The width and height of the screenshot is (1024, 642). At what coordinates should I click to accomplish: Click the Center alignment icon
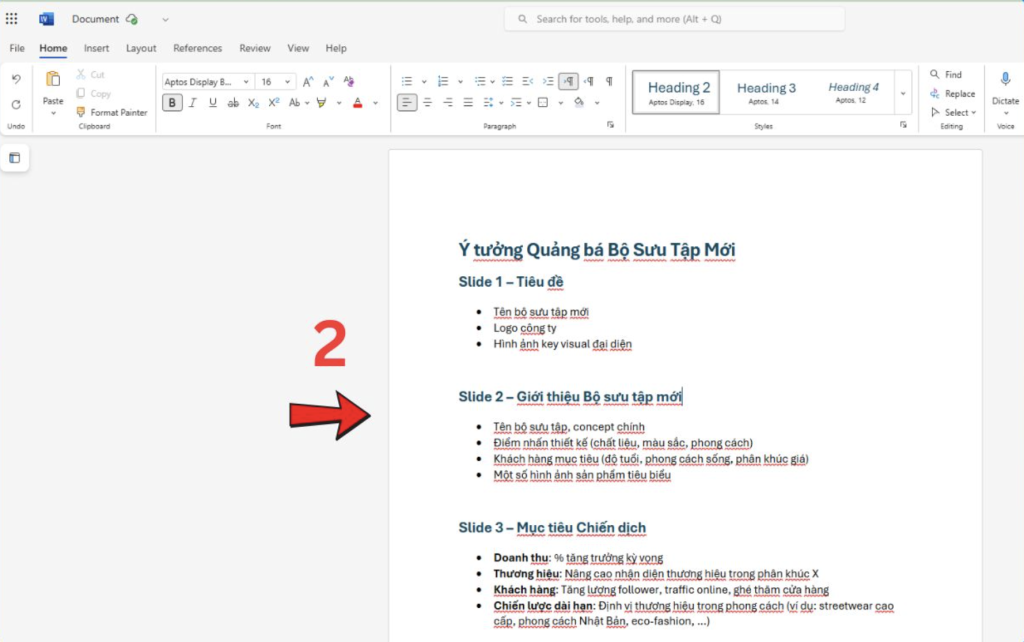pos(427,103)
